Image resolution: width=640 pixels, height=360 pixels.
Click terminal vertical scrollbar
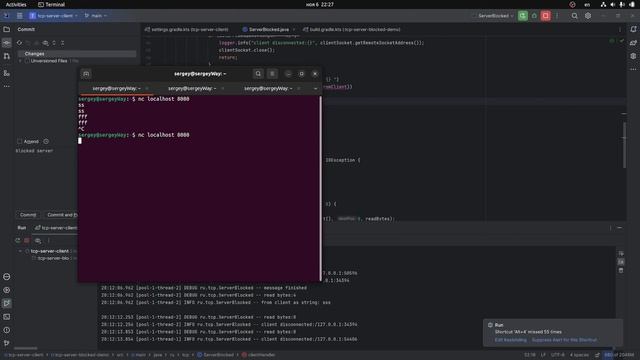coord(320,188)
